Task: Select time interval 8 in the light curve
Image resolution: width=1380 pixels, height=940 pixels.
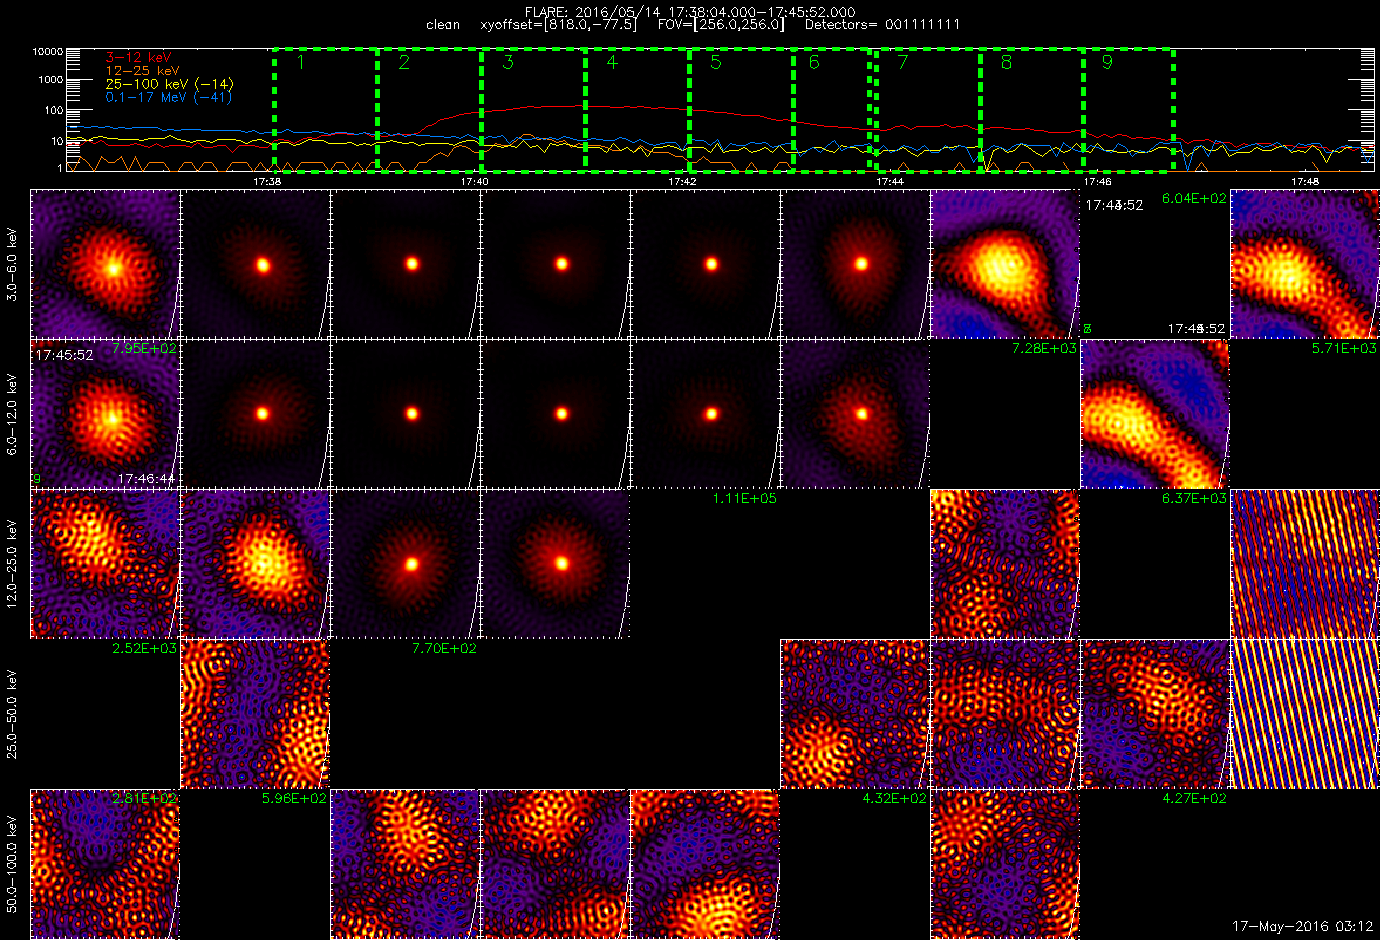Action: click(1032, 110)
